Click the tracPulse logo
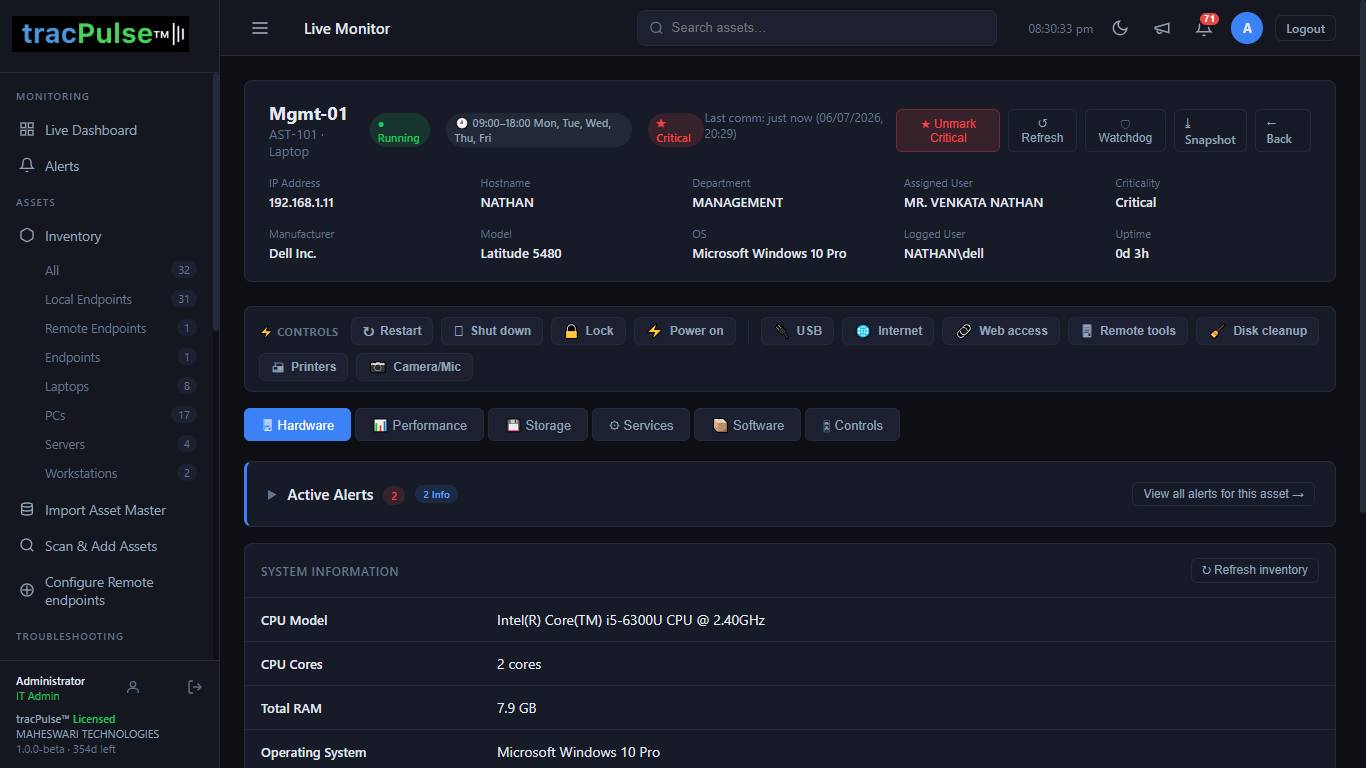This screenshot has width=1366, height=768. [100, 34]
